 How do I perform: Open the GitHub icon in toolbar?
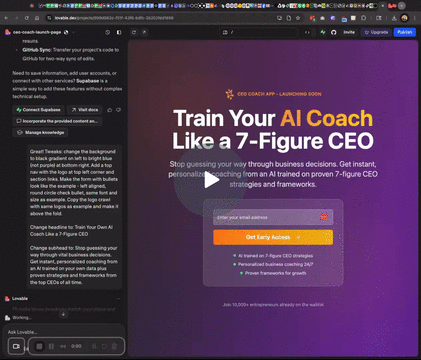coord(334,32)
